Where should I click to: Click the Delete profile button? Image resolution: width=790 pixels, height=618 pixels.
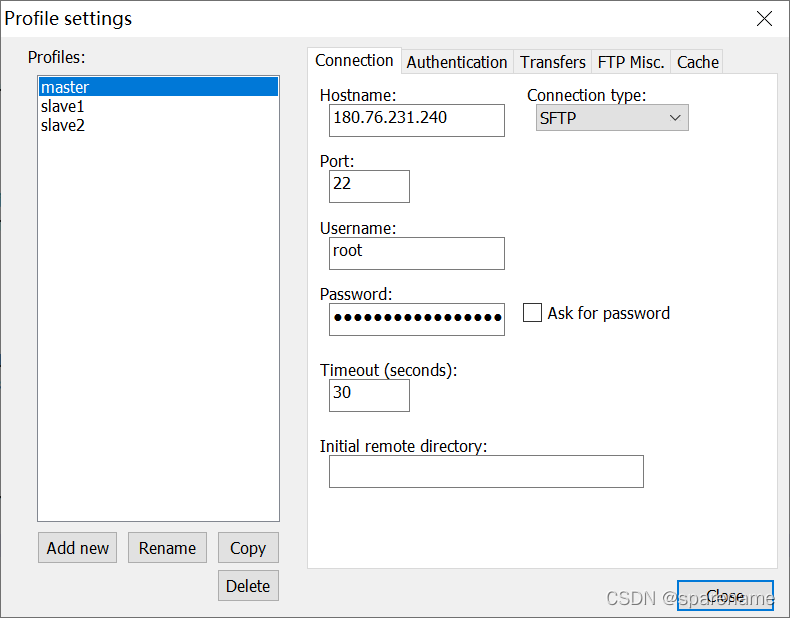tap(248, 586)
